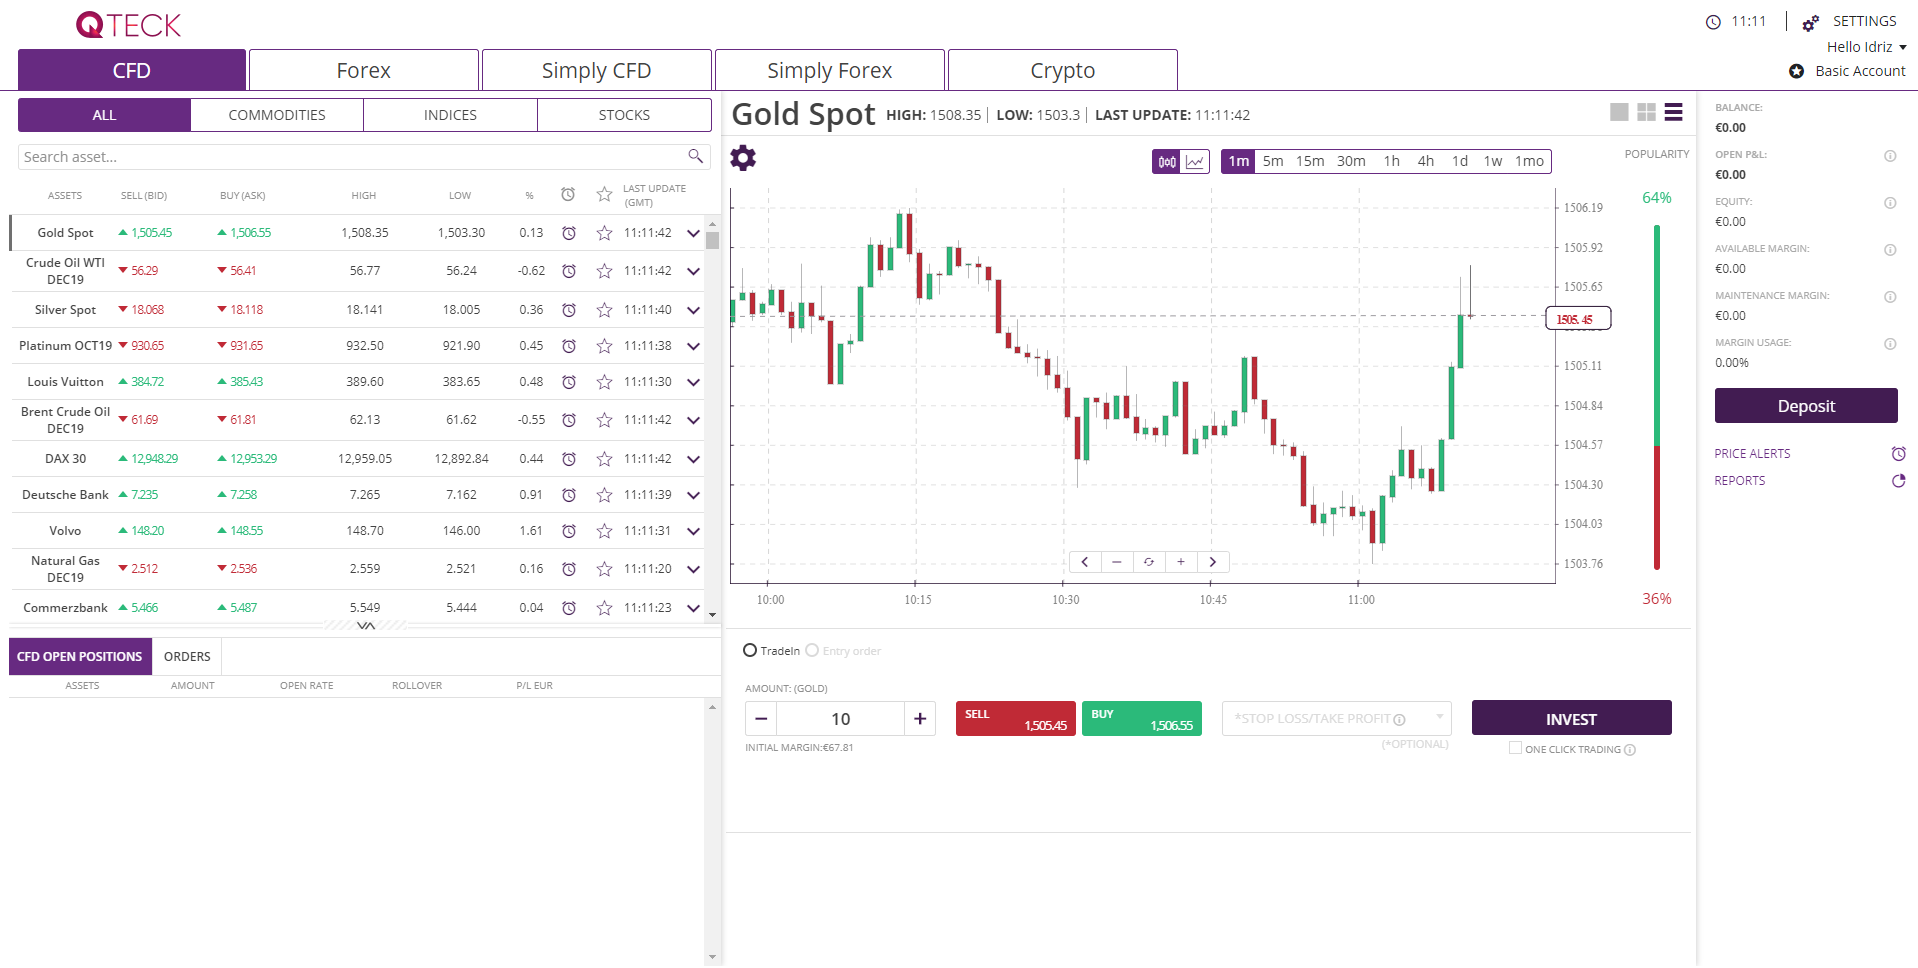Open the Orders tab
Image resolution: width=1918 pixels, height=968 pixels.
(187, 656)
